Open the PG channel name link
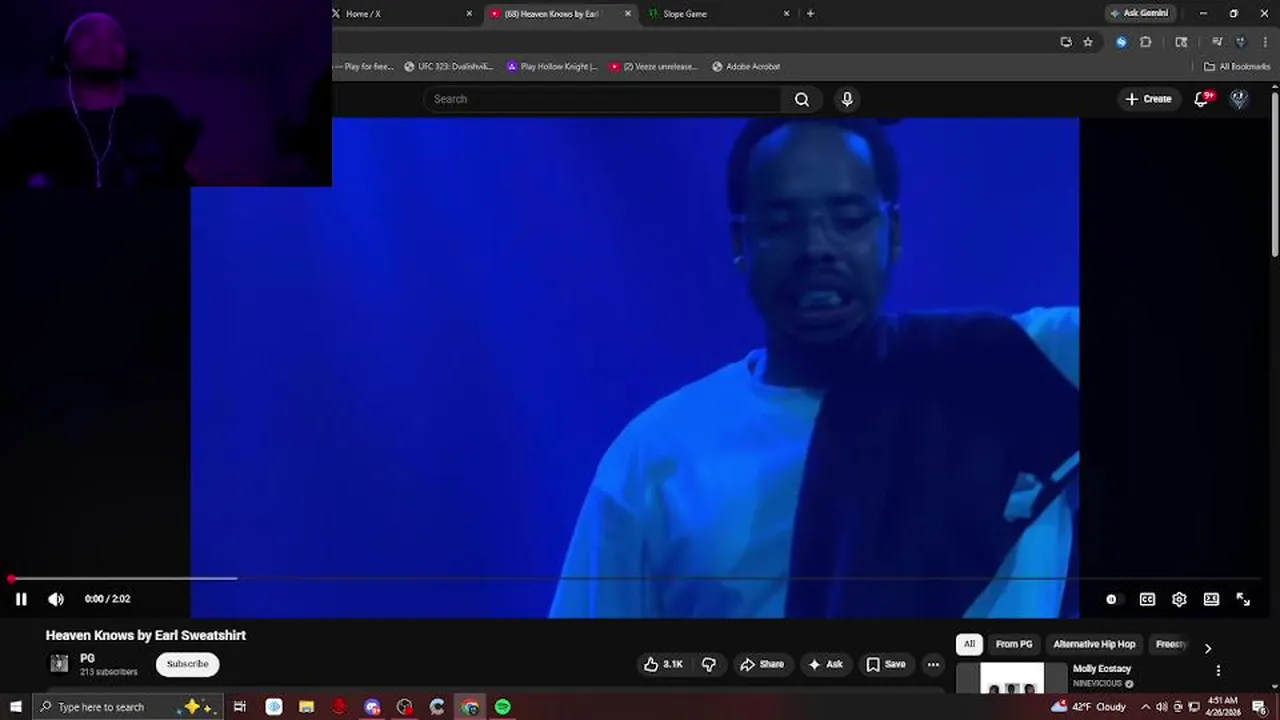Viewport: 1280px width, 720px height. pyautogui.click(x=87, y=658)
